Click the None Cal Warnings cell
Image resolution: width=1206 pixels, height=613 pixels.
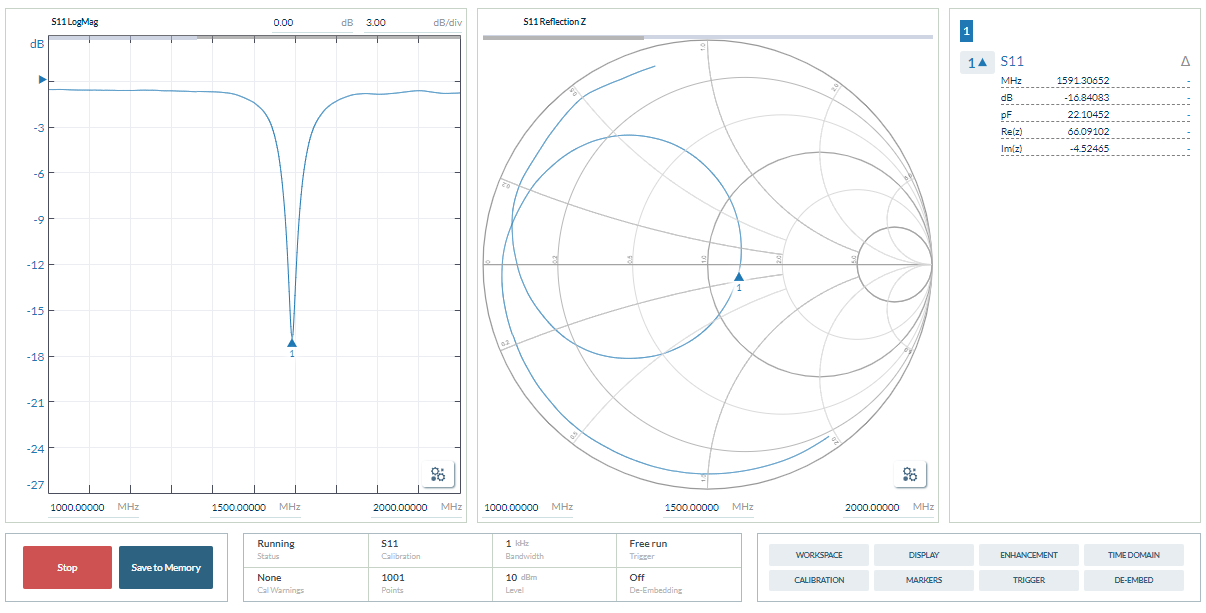[x=306, y=583]
